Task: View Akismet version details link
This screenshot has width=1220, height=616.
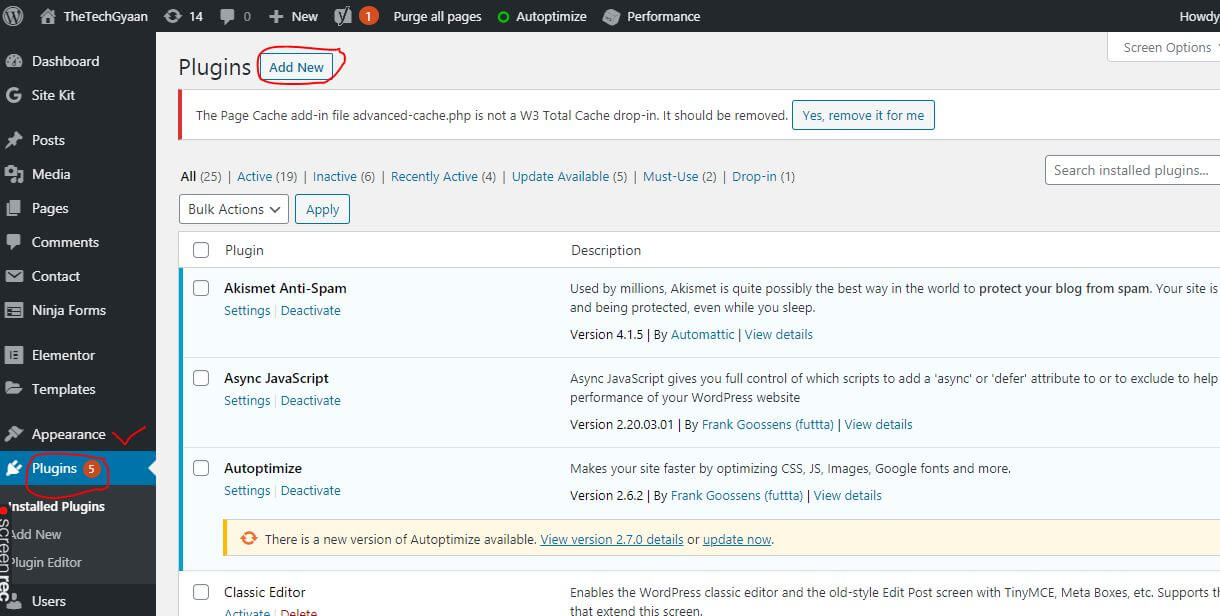Action: 779,334
